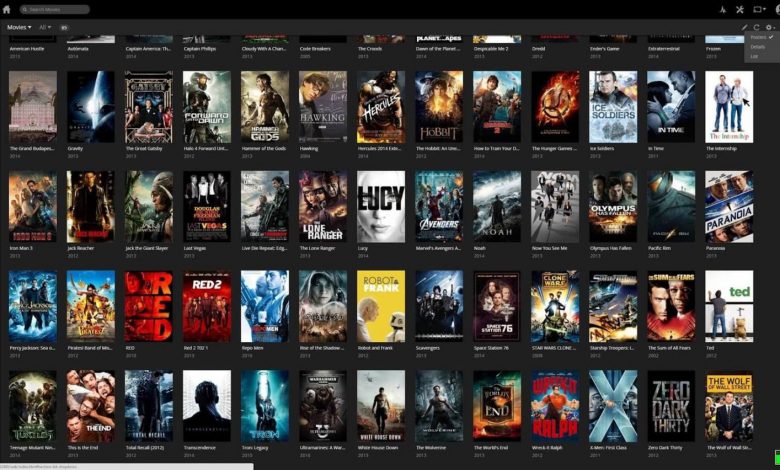Click the "Ender's Game" title
This screenshot has height=470, width=780.
604,49
